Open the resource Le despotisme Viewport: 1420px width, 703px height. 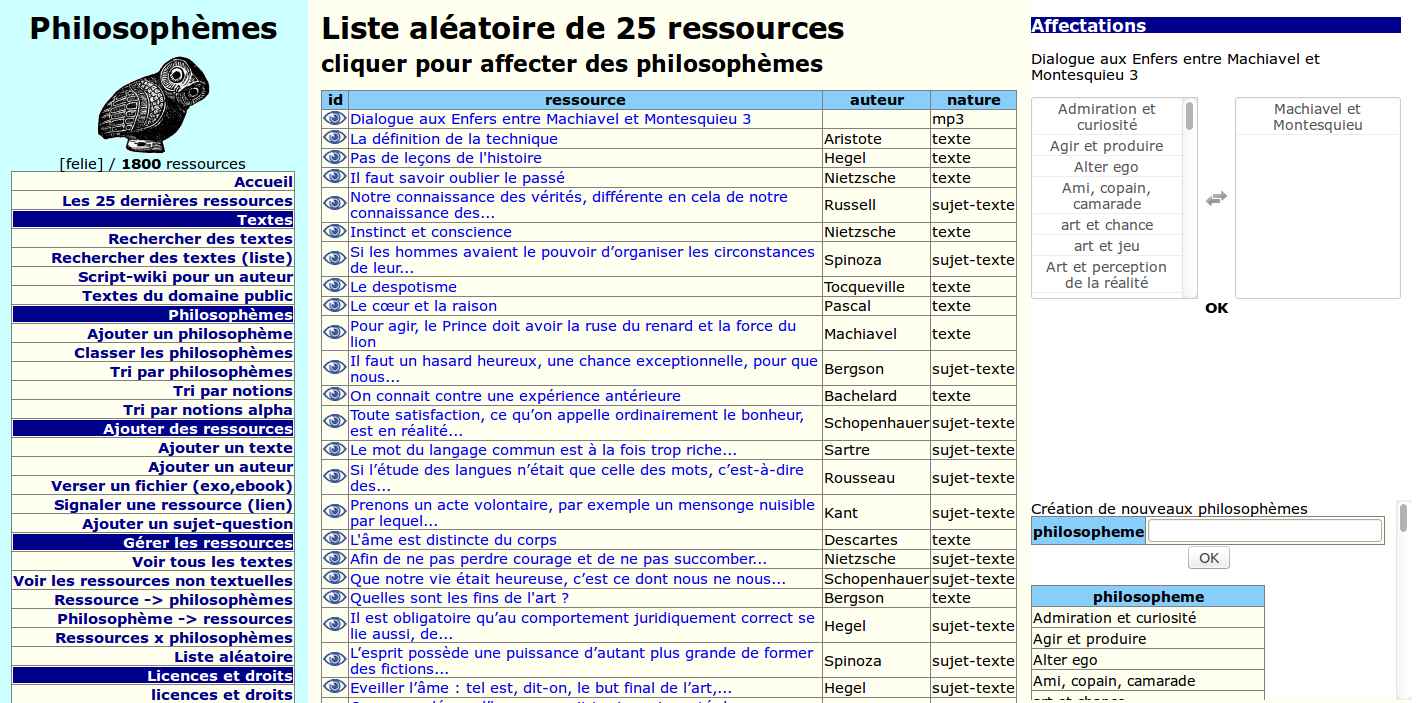click(x=403, y=287)
